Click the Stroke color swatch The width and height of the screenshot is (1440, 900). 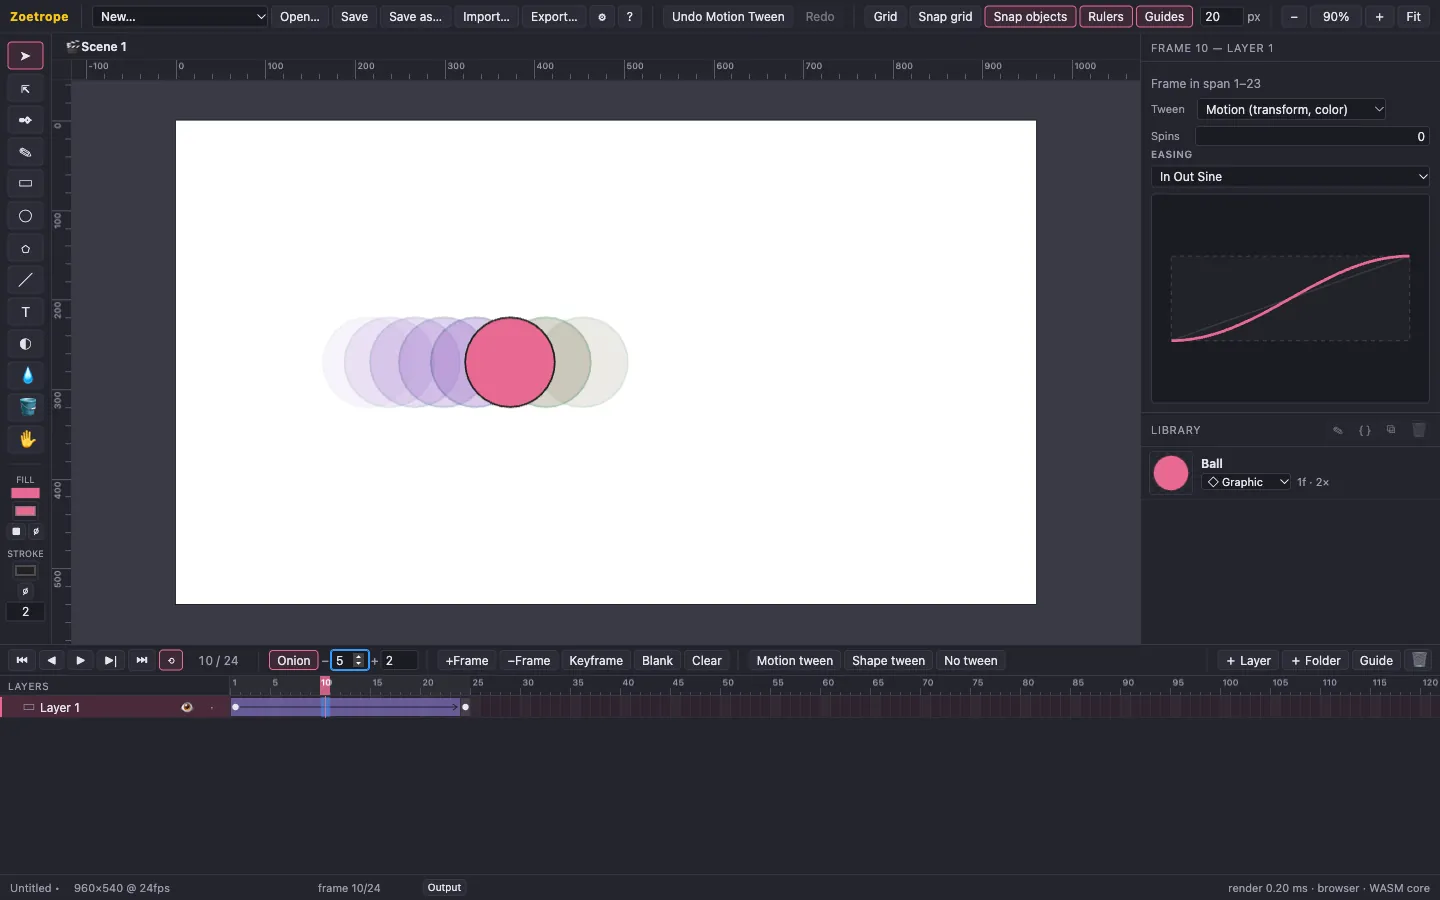[x=25, y=571]
